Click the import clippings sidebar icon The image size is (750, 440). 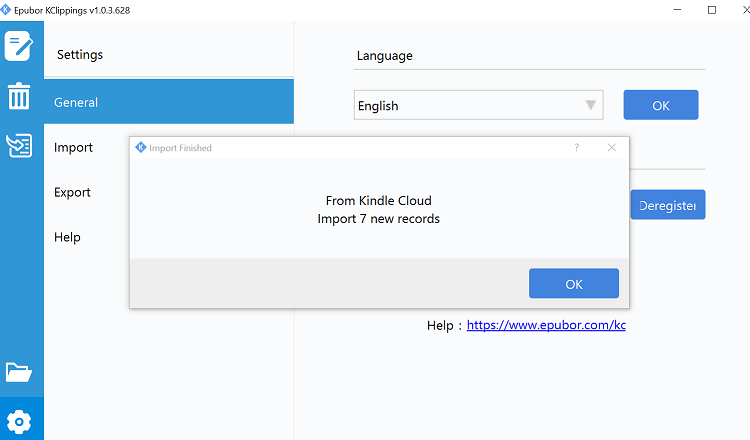coord(19,145)
